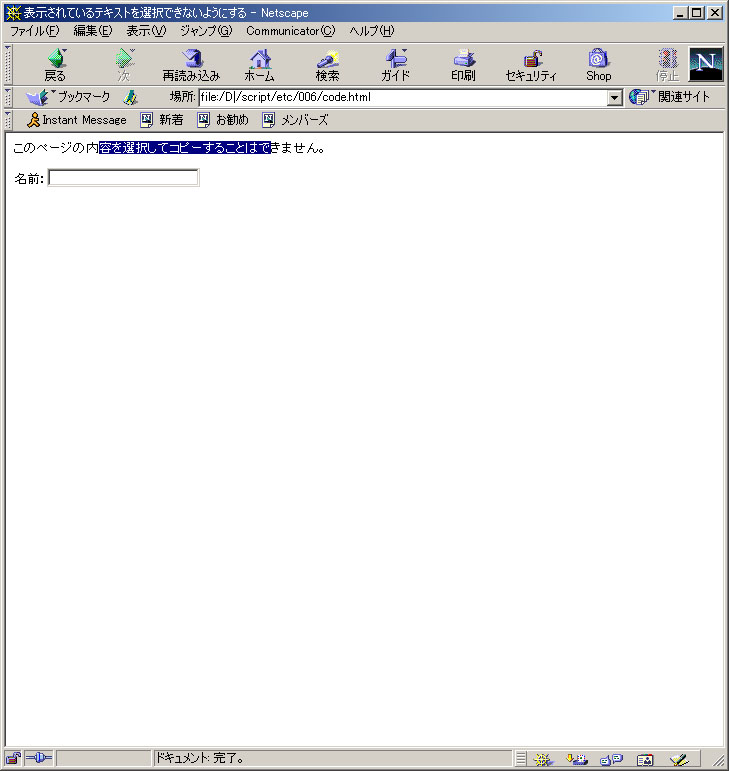The height and width of the screenshot is (771, 729).
Task: Click the window title bar Netscape icon
Action: point(14,12)
